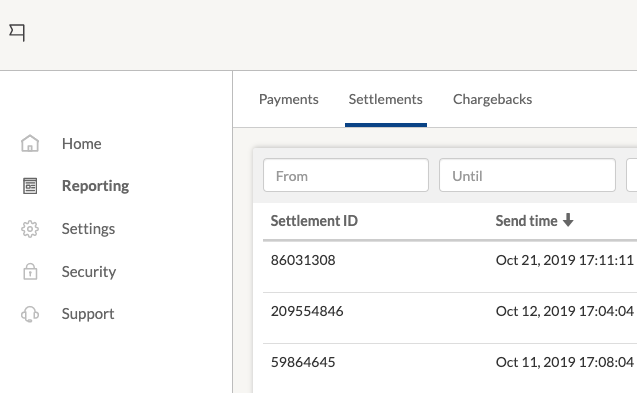The height and width of the screenshot is (393, 637).
Task: Select settlement ID 86031308
Action: 303,260
